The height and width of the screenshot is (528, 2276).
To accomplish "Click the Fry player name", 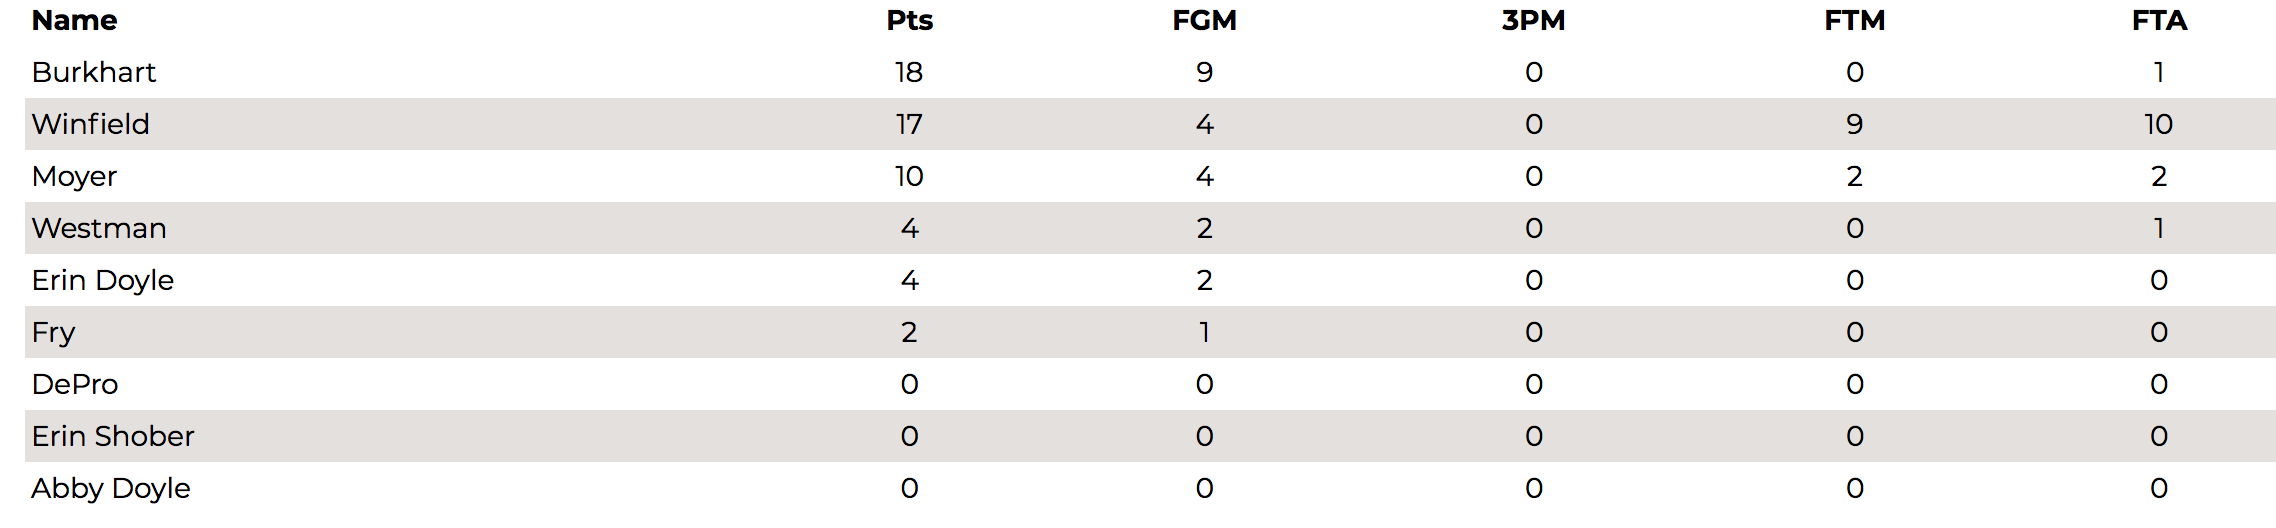I will [x=54, y=333].
